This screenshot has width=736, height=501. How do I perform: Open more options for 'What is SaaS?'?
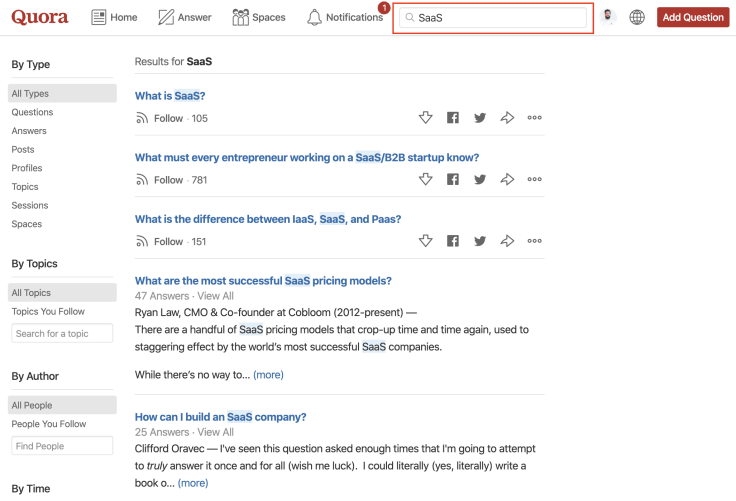(534, 117)
